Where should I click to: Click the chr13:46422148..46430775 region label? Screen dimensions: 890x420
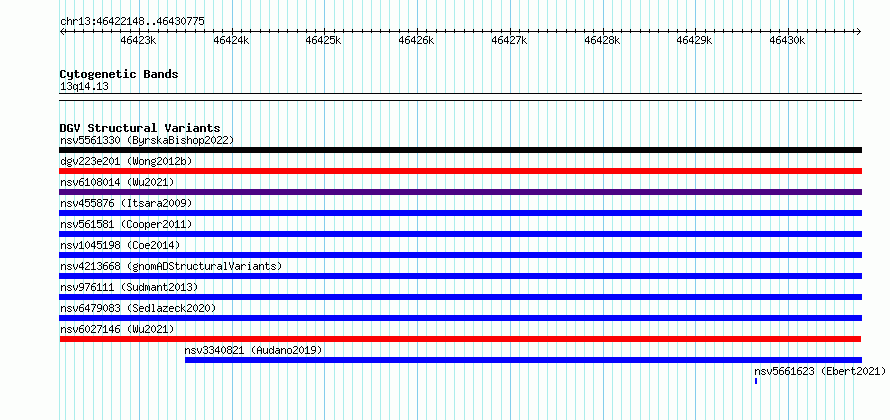tap(132, 22)
